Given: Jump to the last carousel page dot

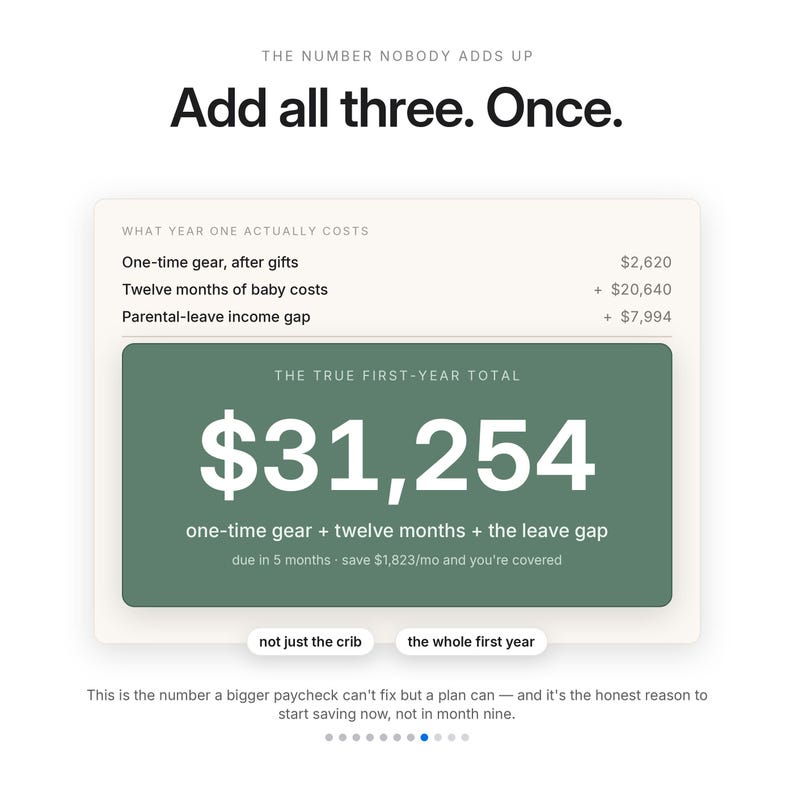Looking at the screenshot, I should pos(465,737).
